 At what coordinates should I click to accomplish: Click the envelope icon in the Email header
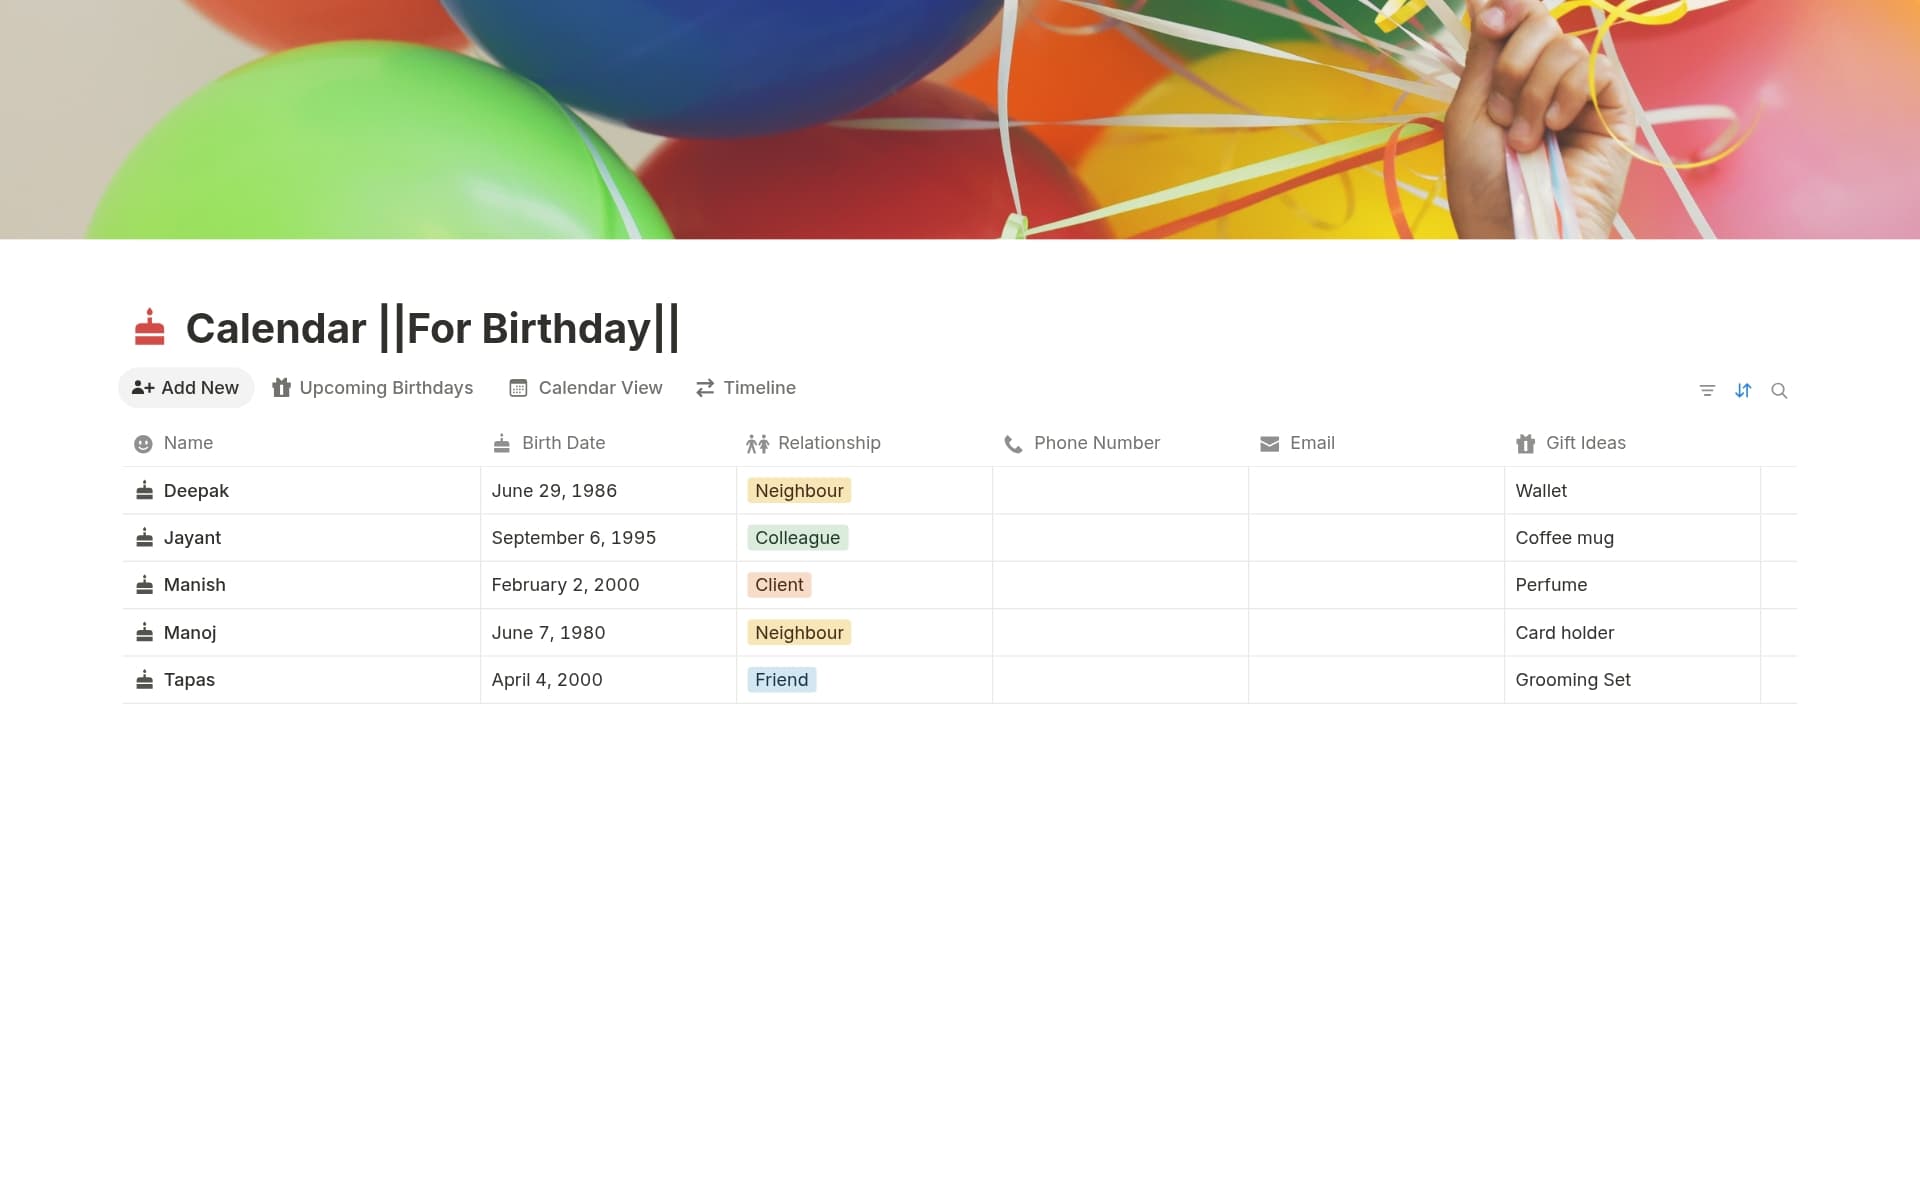(1269, 443)
